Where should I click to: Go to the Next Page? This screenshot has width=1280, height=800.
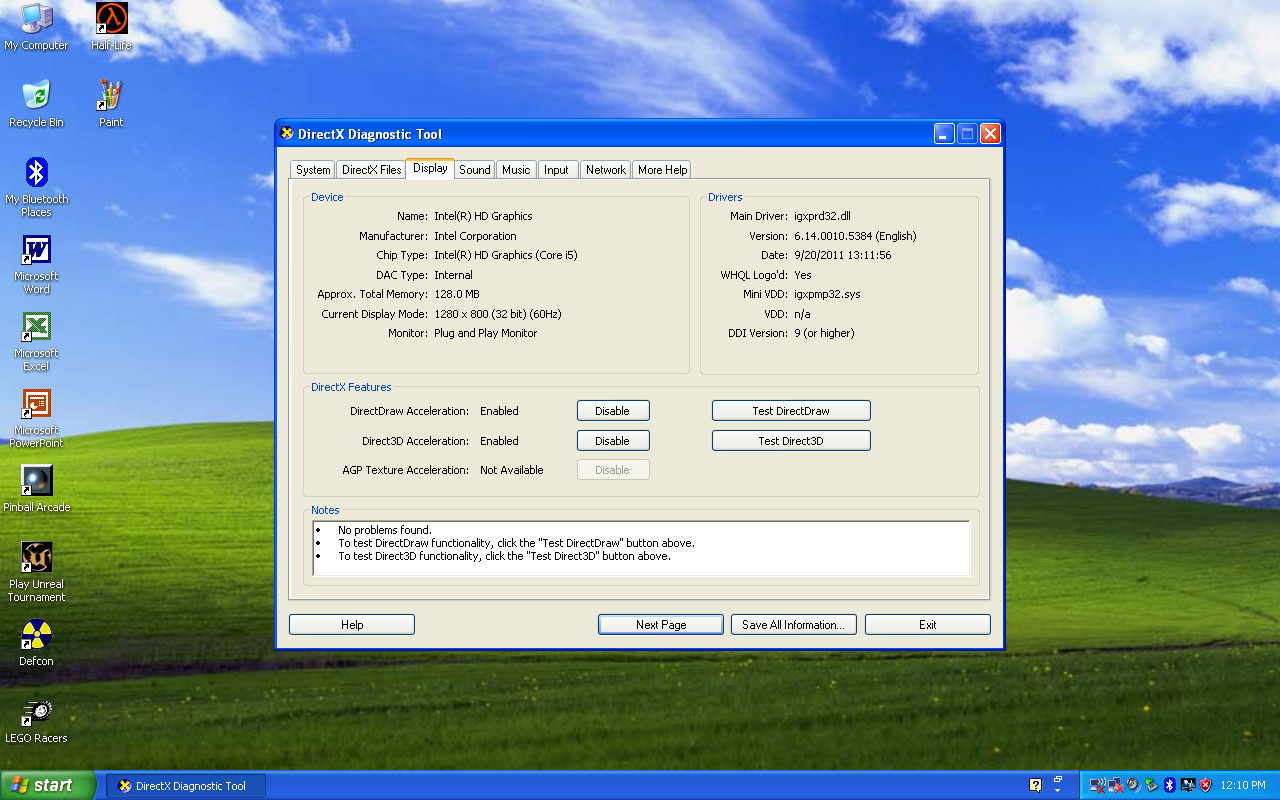pyautogui.click(x=661, y=625)
